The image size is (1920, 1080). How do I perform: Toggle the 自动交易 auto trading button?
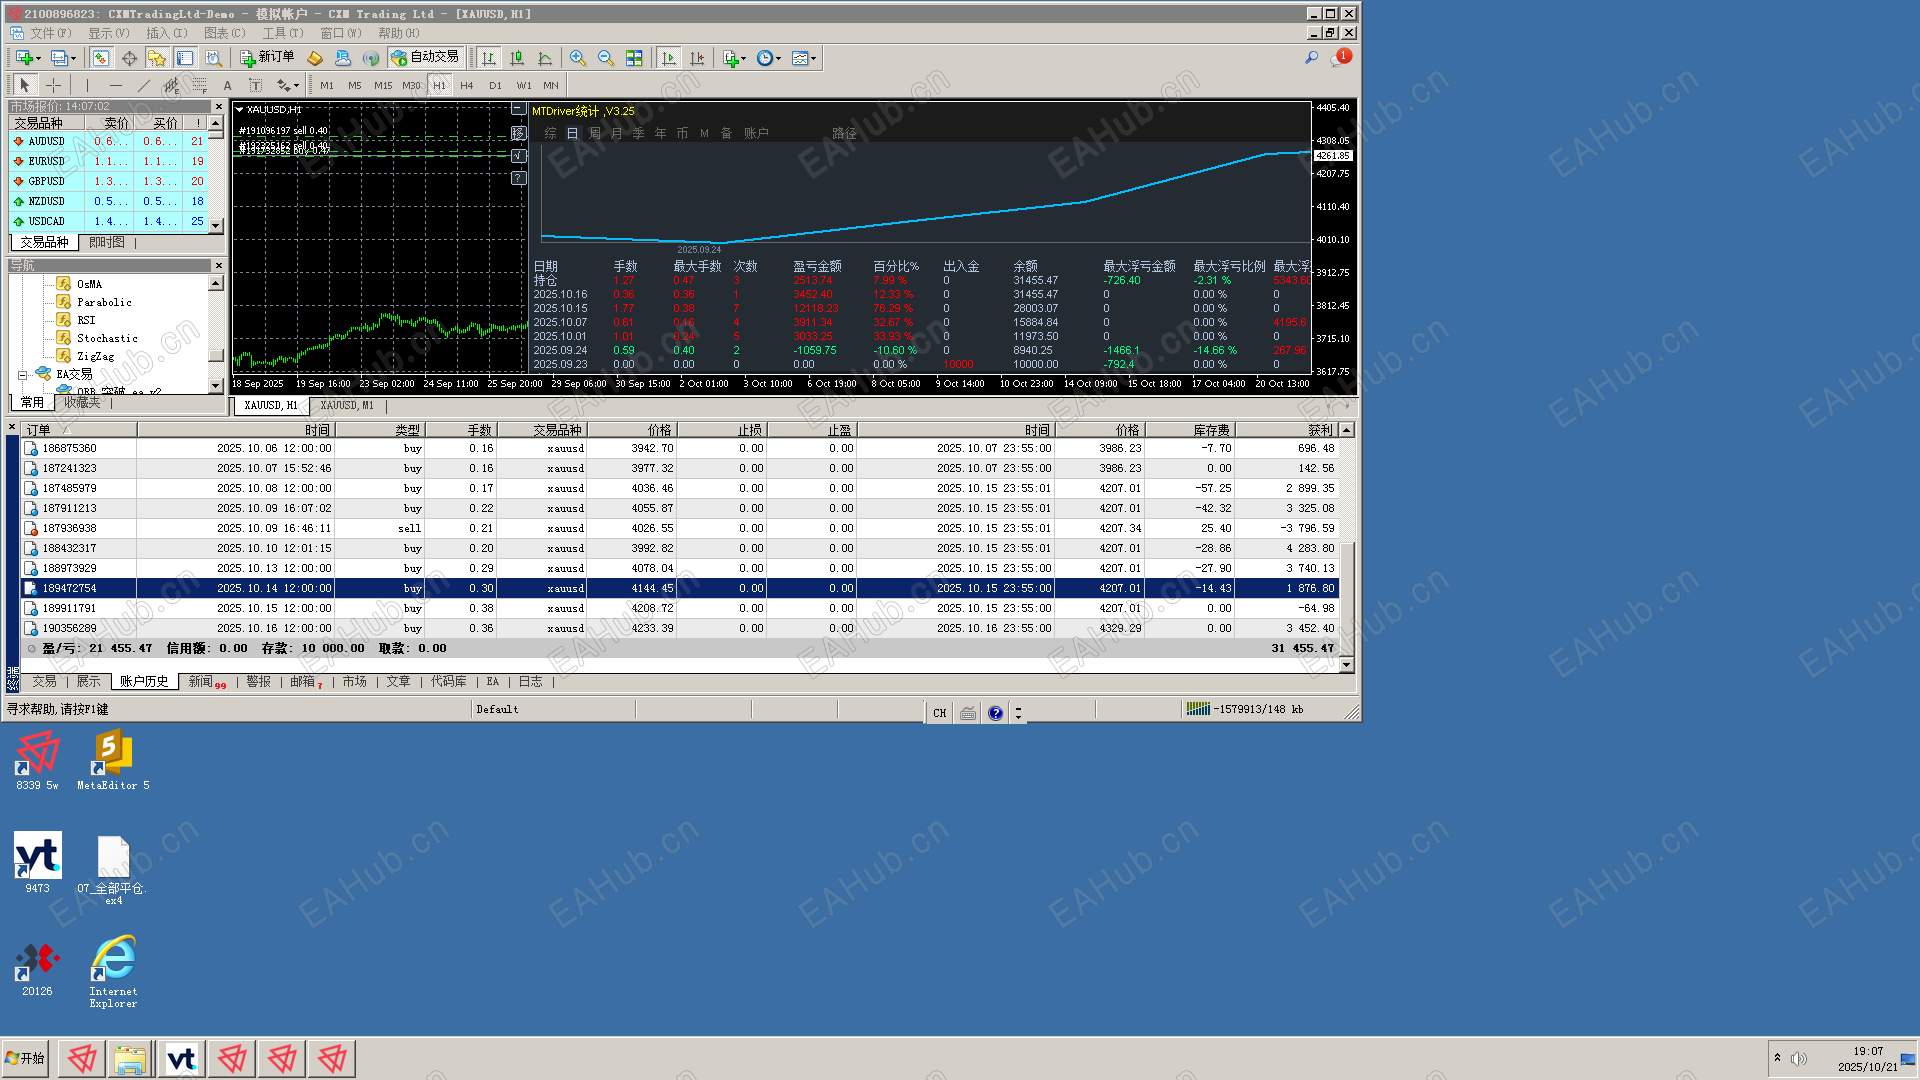point(426,57)
